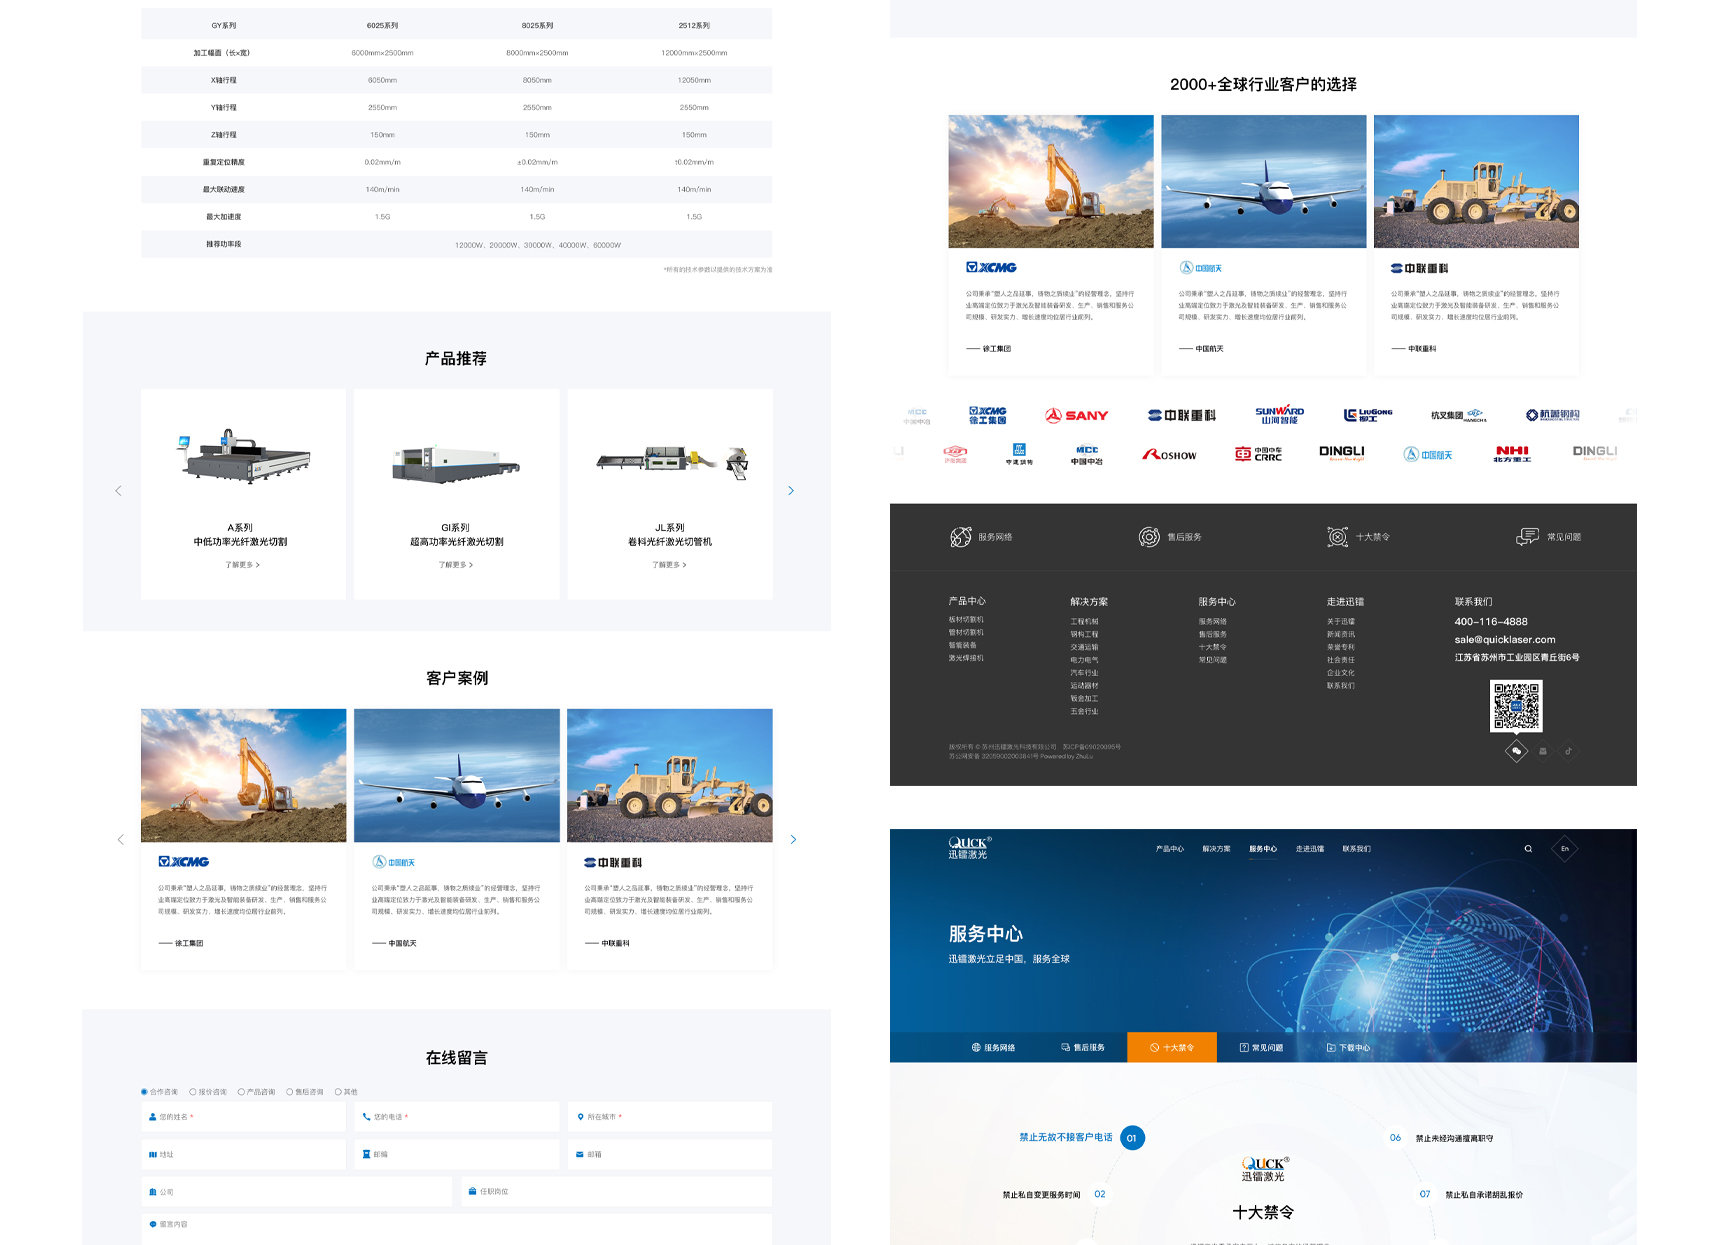
Task: Click the ROSHOW logo in the client strip
Action: pos(1169,455)
